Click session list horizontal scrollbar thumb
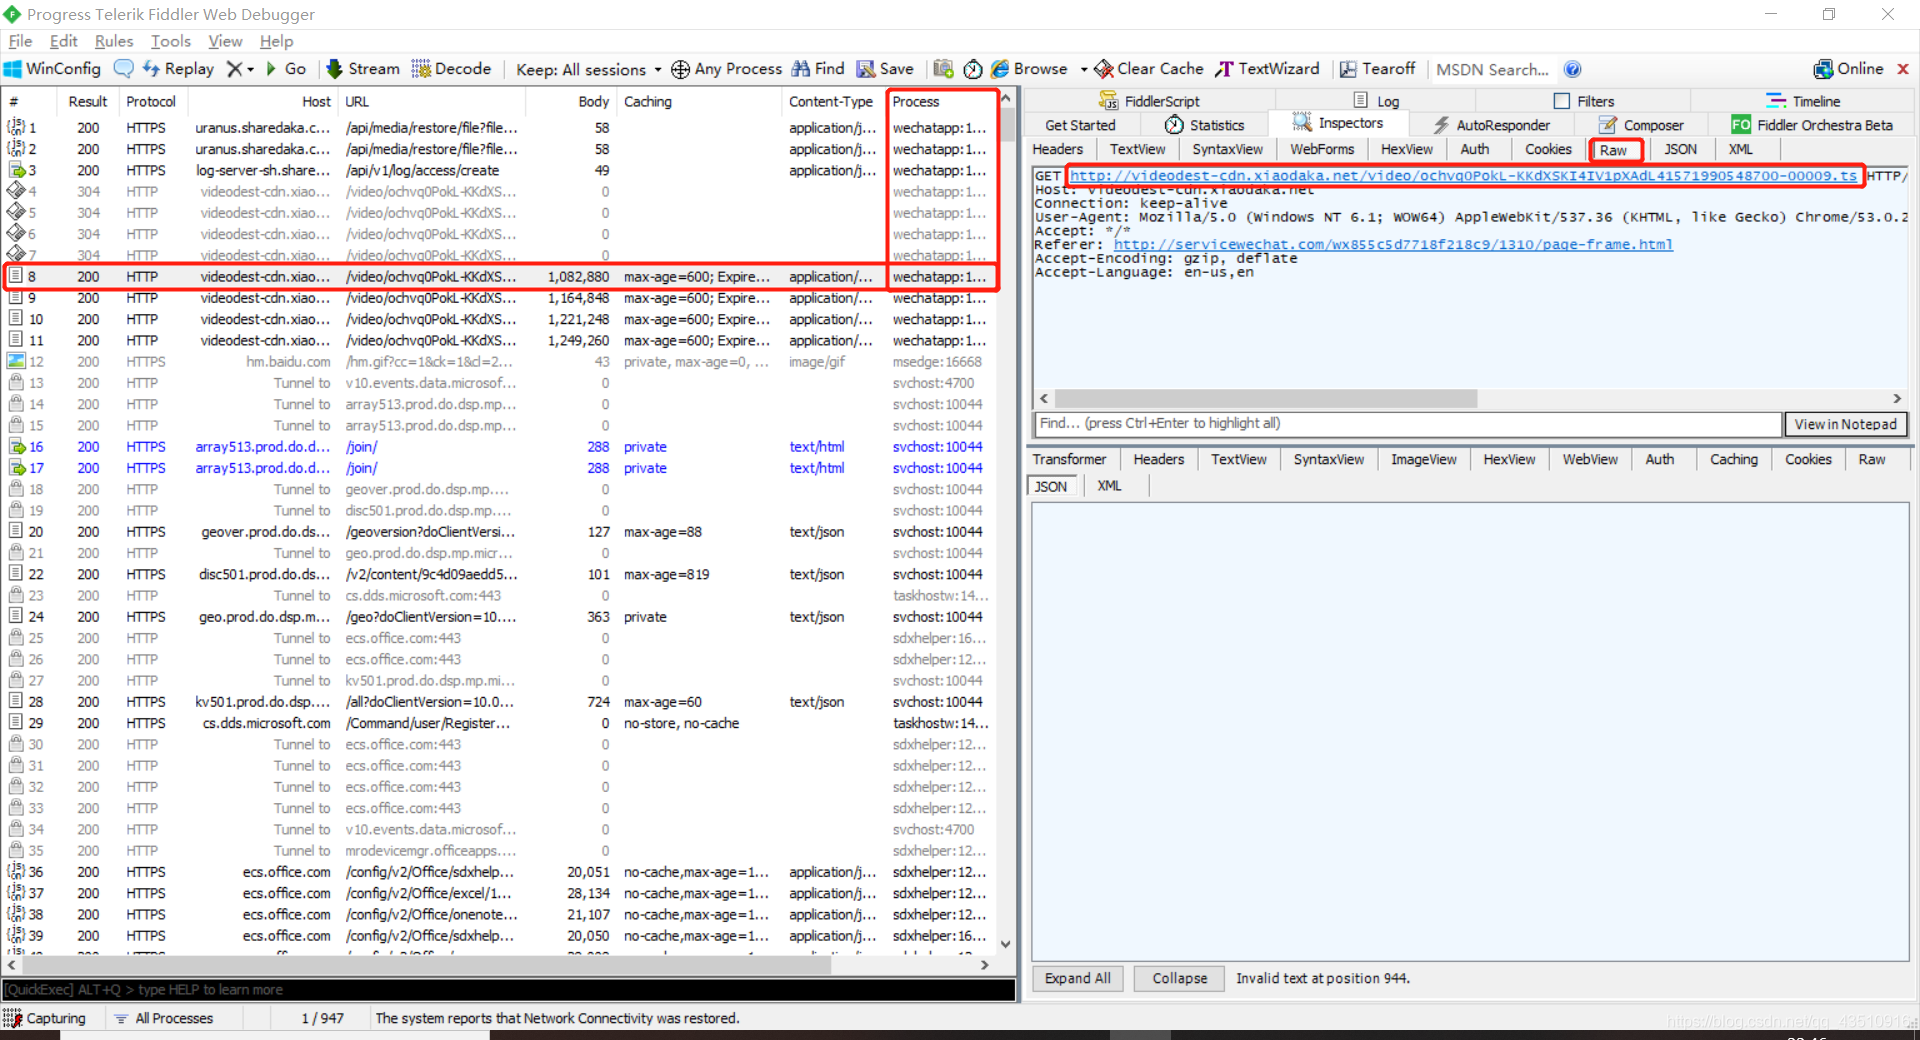 point(425,965)
